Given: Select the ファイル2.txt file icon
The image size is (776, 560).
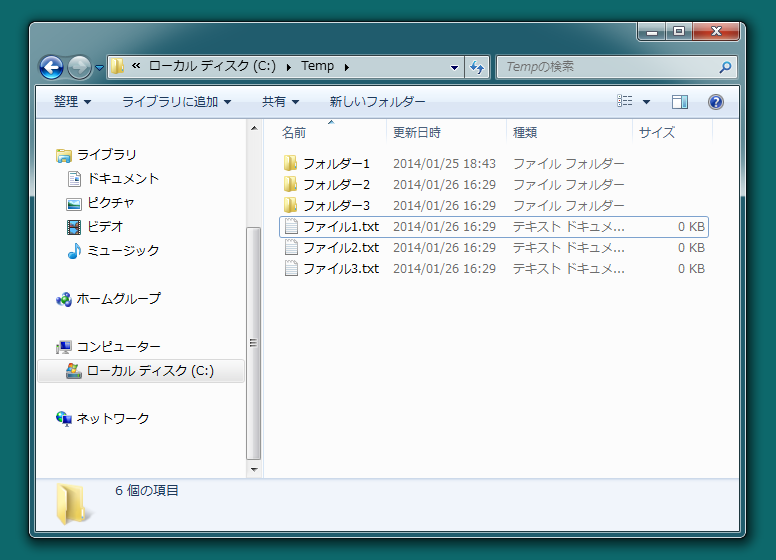Looking at the screenshot, I should tap(291, 247).
